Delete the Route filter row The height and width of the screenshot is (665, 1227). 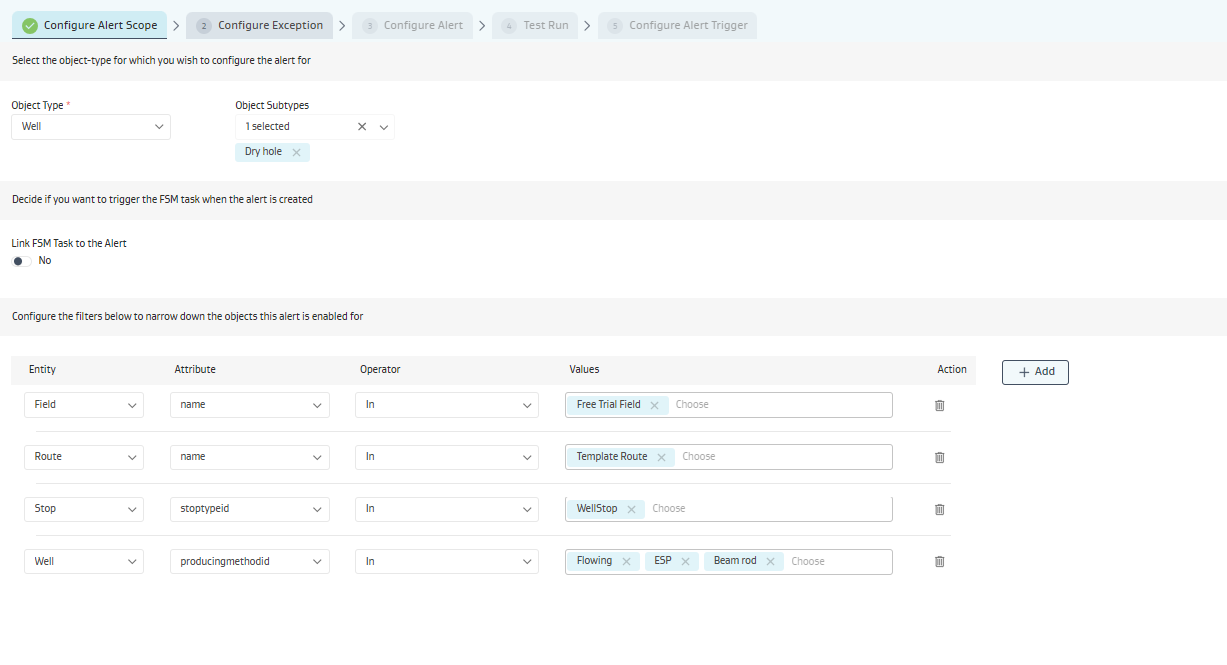point(939,457)
